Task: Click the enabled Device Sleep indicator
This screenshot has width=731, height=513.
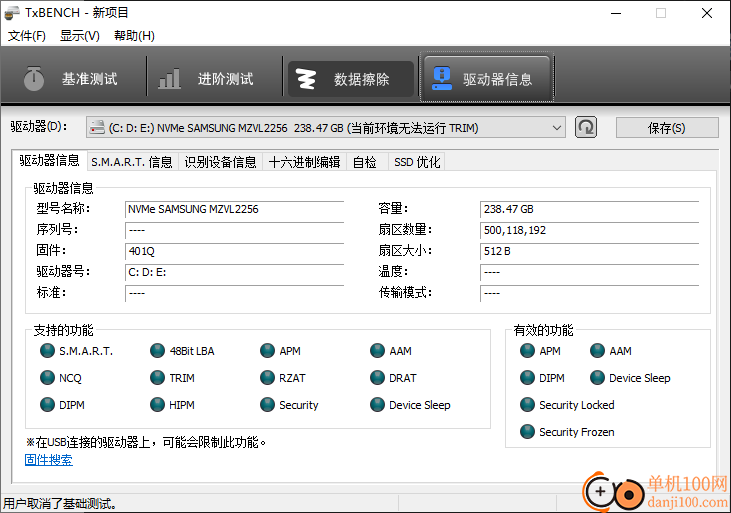Action: pyautogui.click(x=597, y=378)
